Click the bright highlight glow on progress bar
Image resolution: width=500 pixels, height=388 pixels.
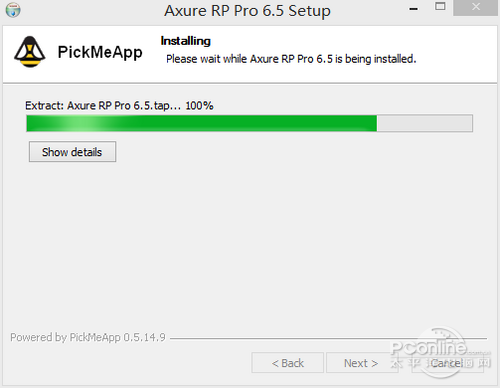(x=82, y=123)
